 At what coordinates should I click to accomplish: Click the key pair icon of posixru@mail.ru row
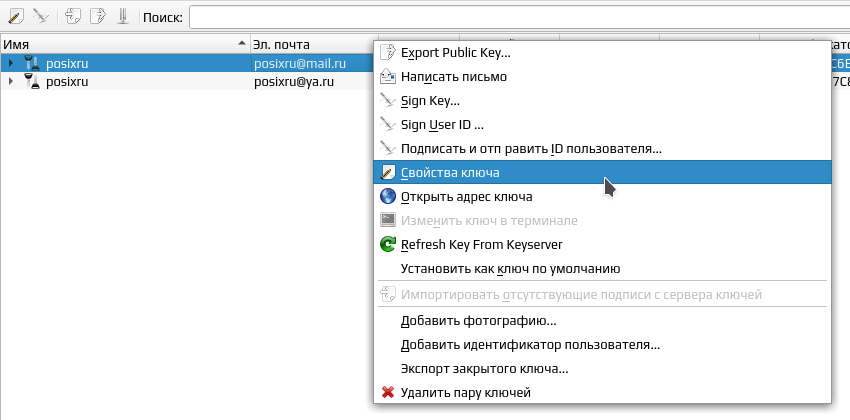(32, 64)
